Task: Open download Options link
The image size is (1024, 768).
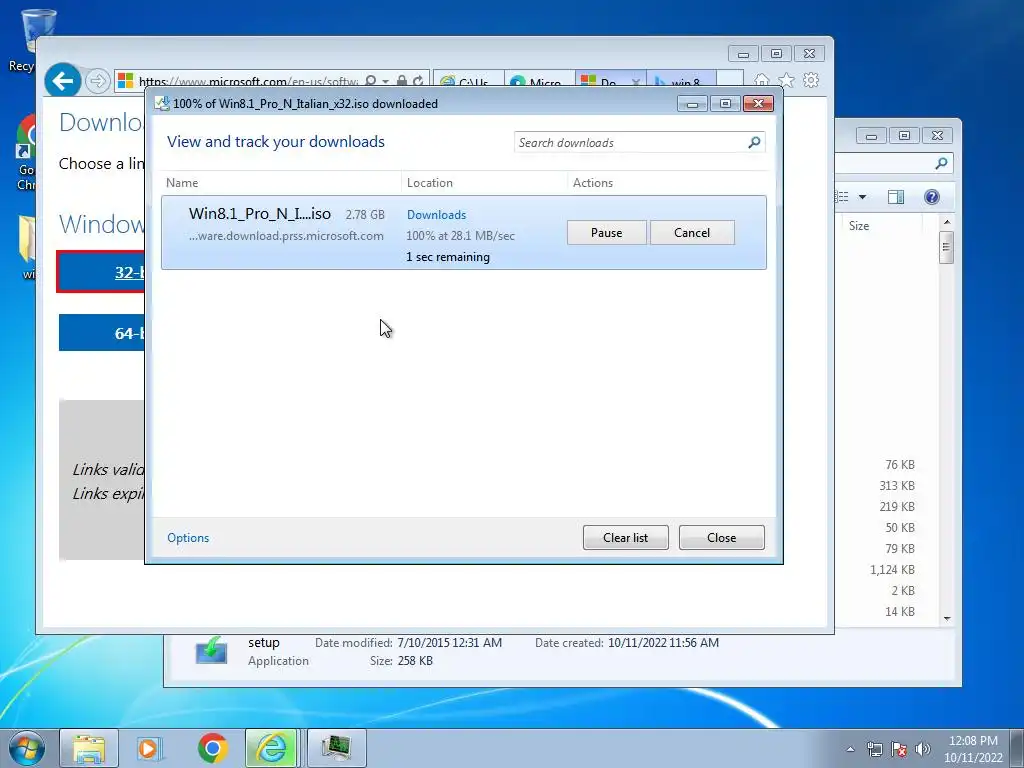Action: pyautogui.click(x=188, y=537)
